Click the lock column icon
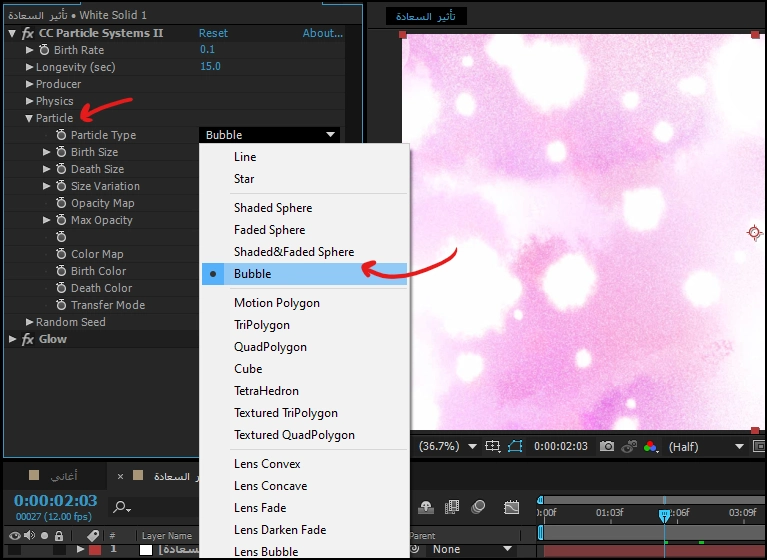The height and width of the screenshot is (560, 767). pyautogui.click(x=59, y=536)
